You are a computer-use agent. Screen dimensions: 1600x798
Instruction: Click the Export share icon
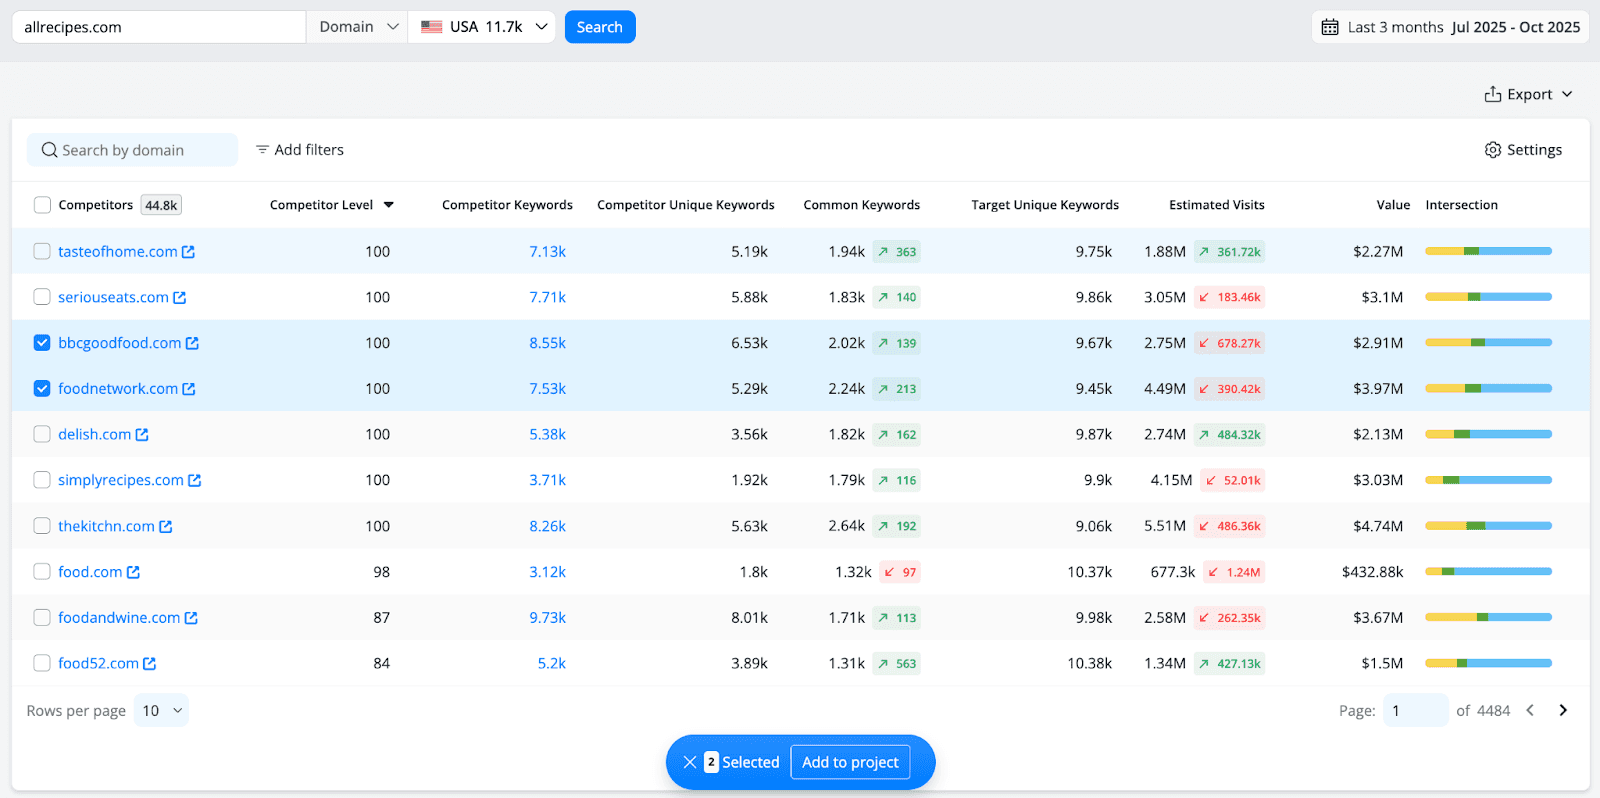pos(1493,94)
